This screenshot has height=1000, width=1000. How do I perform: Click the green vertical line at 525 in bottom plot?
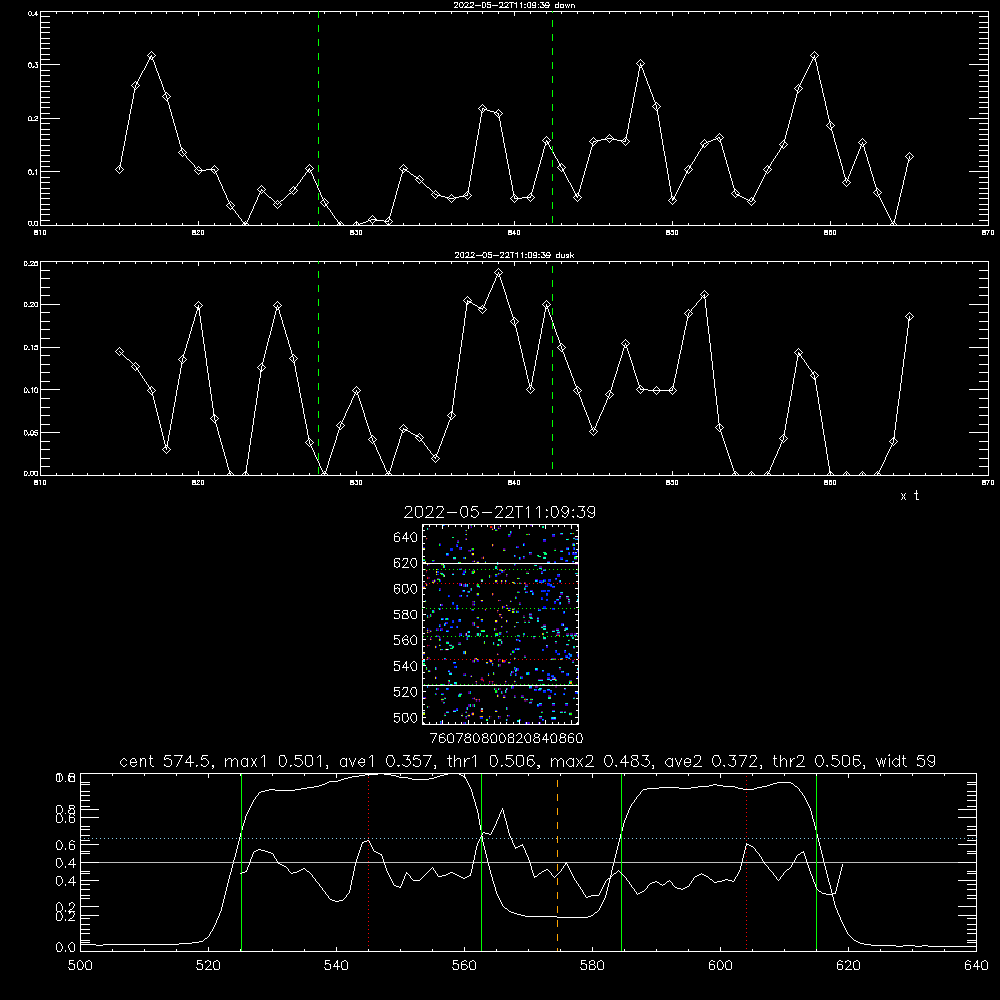tap(241, 862)
